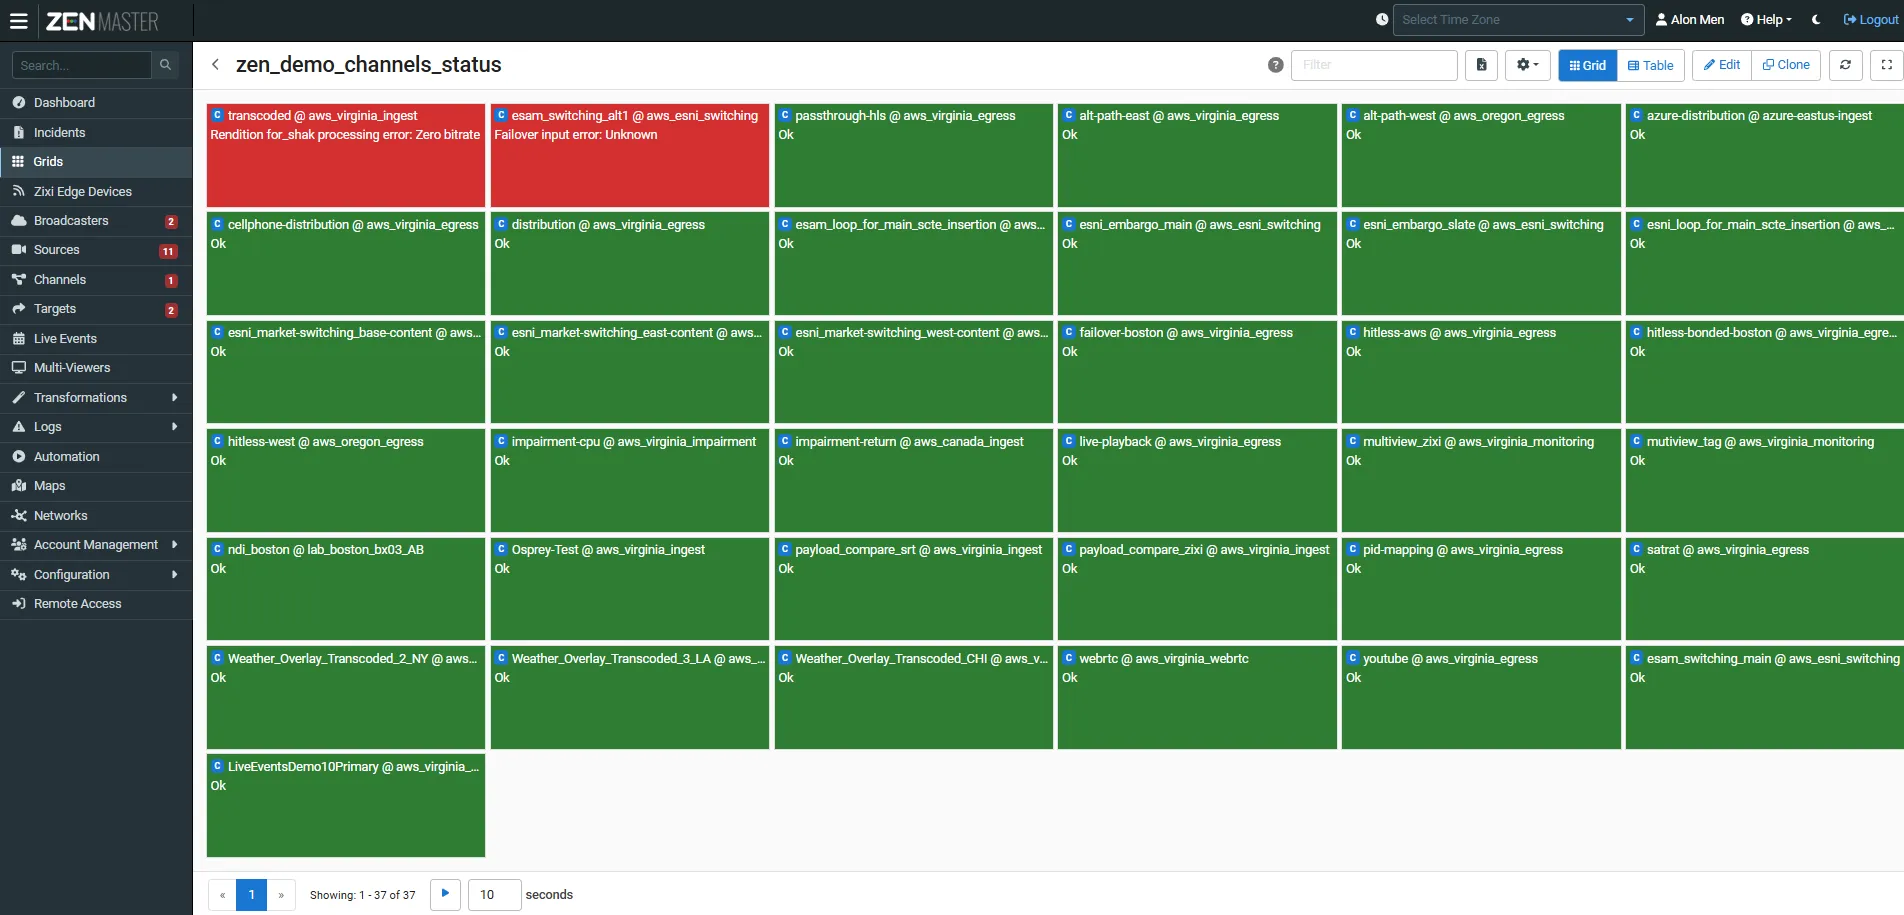The height and width of the screenshot is (915, 1904).
Task: Switch to Table view
Action: point(1650,65)
